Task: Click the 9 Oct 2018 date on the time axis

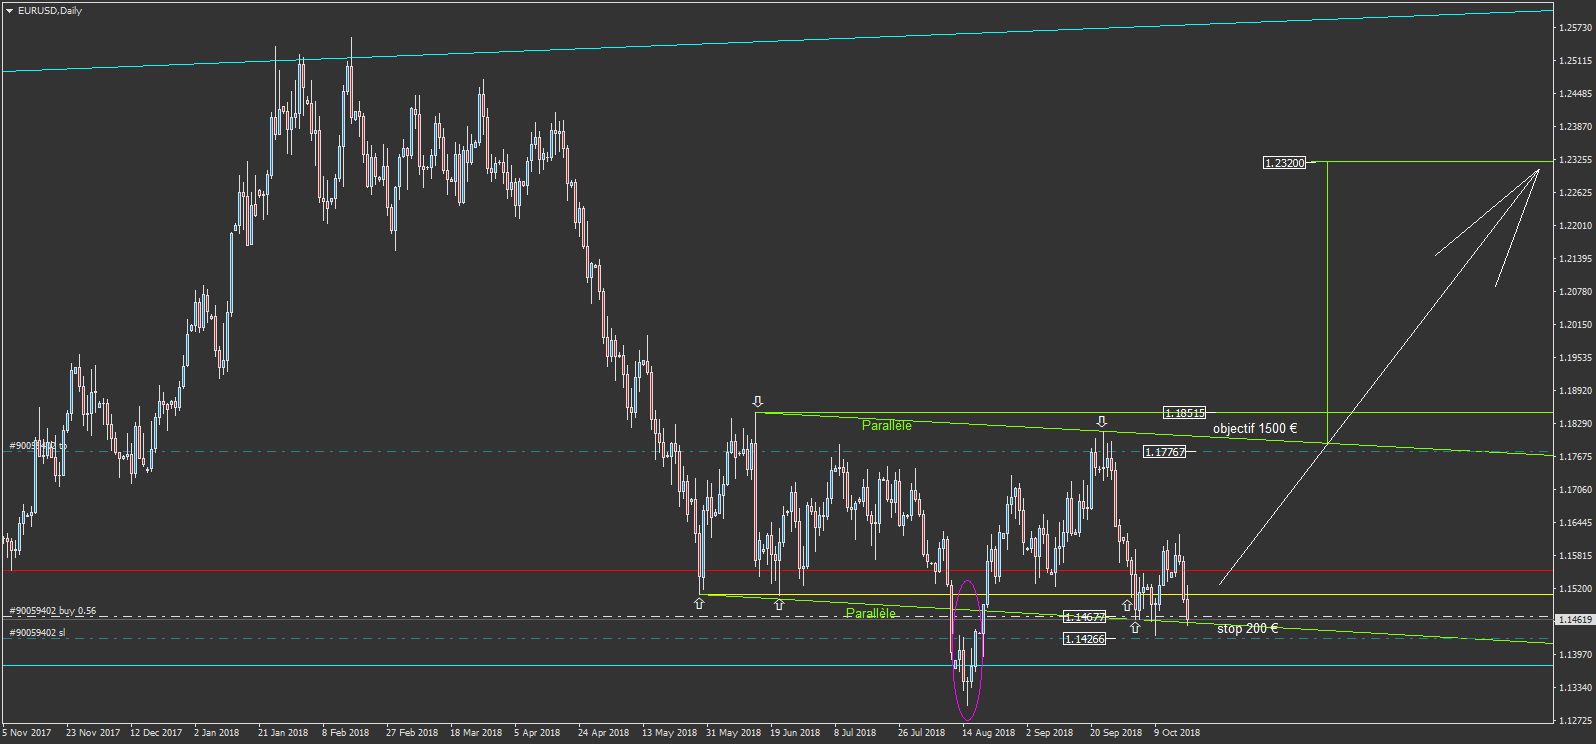Action: 1177,732
